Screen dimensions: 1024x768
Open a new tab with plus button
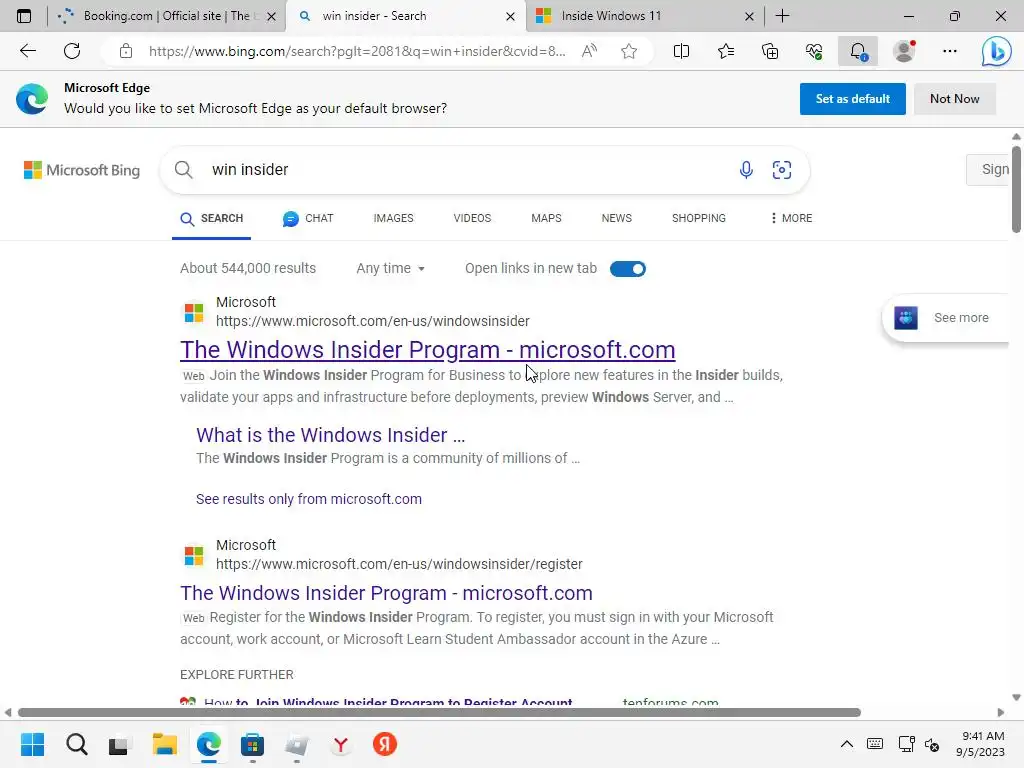[x=782, y=16]
